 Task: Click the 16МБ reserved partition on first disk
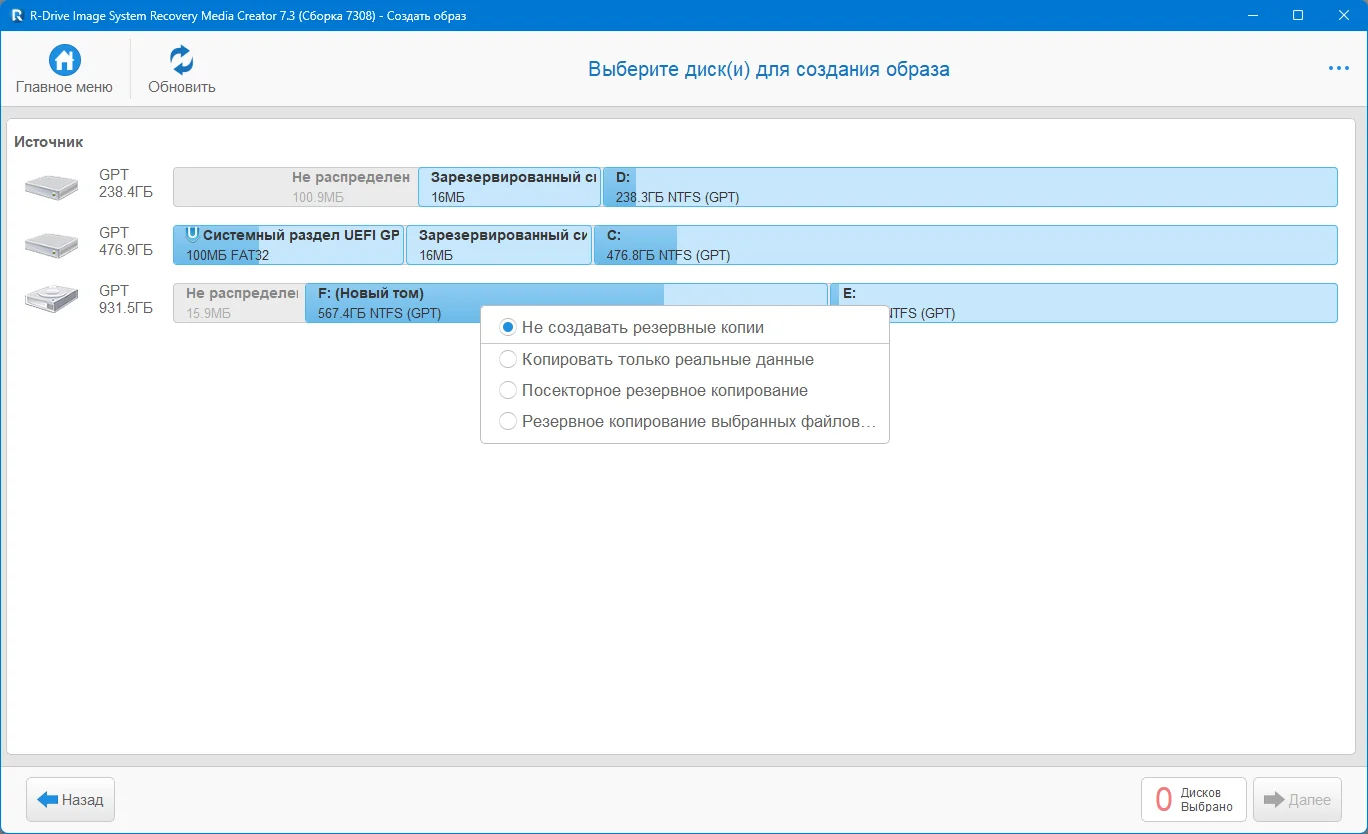pyautogui.click(x=509, y=187)
